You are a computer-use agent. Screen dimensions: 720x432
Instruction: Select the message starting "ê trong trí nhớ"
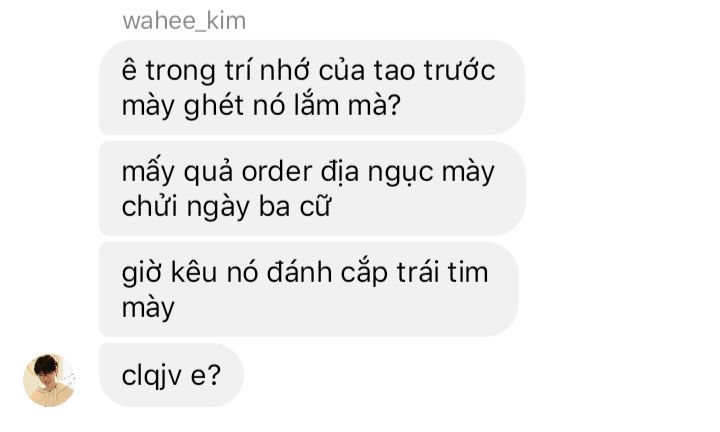(x=312, y=87)
